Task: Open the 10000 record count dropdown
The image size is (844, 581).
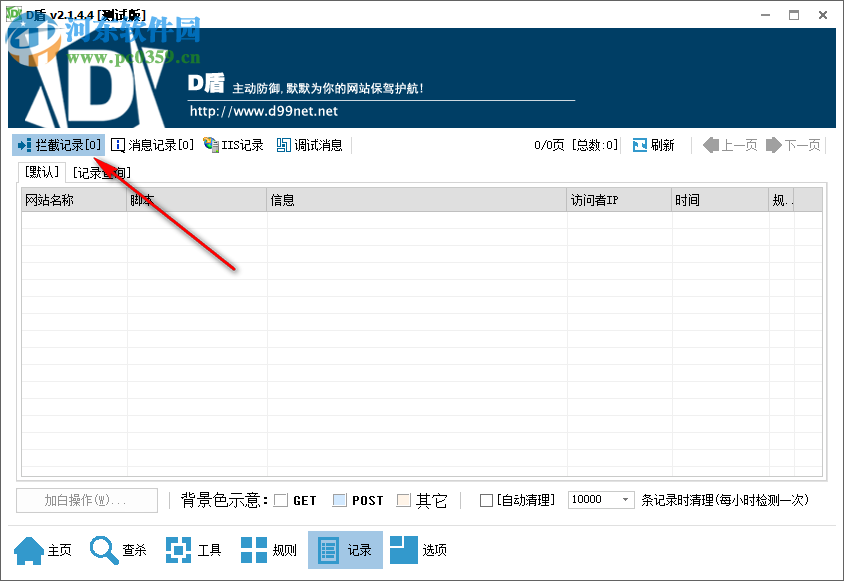Action: pyautogui.click(x=601, y=500)
